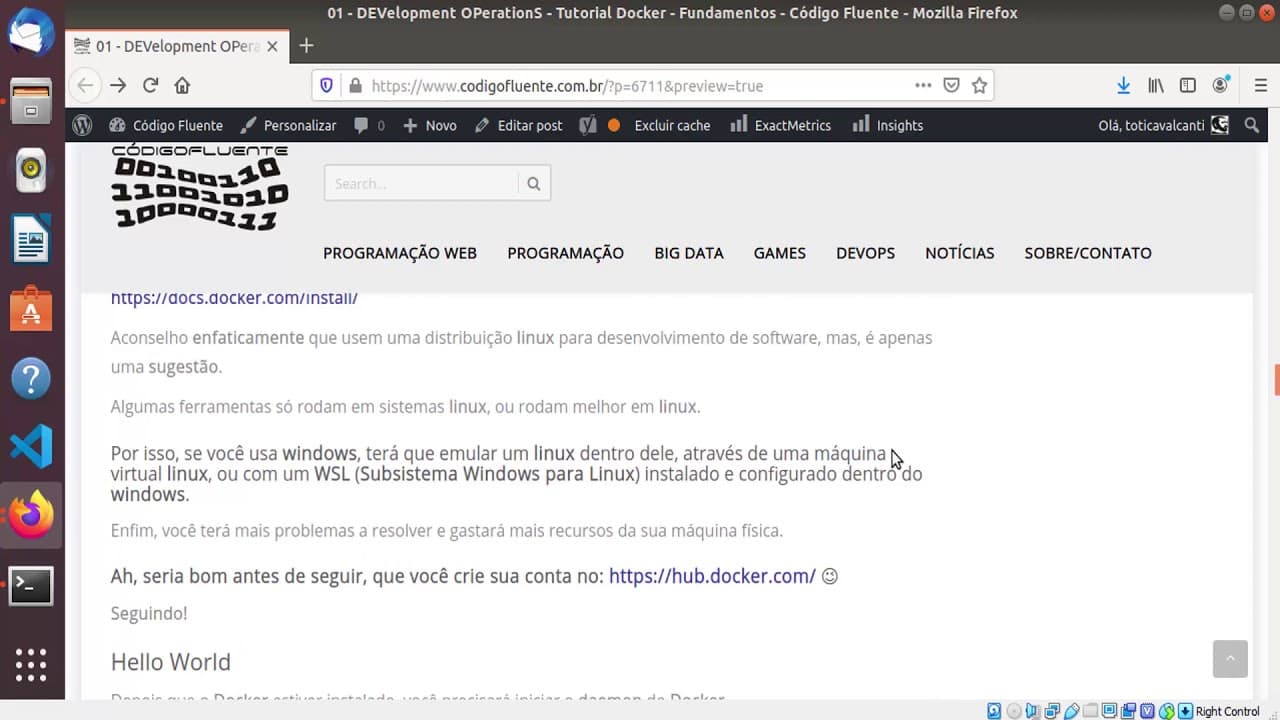The height and width of the screenshot is (720, 1280).
Task: Launch Rhythmbox speaker icon in dock
Action: 31,170
